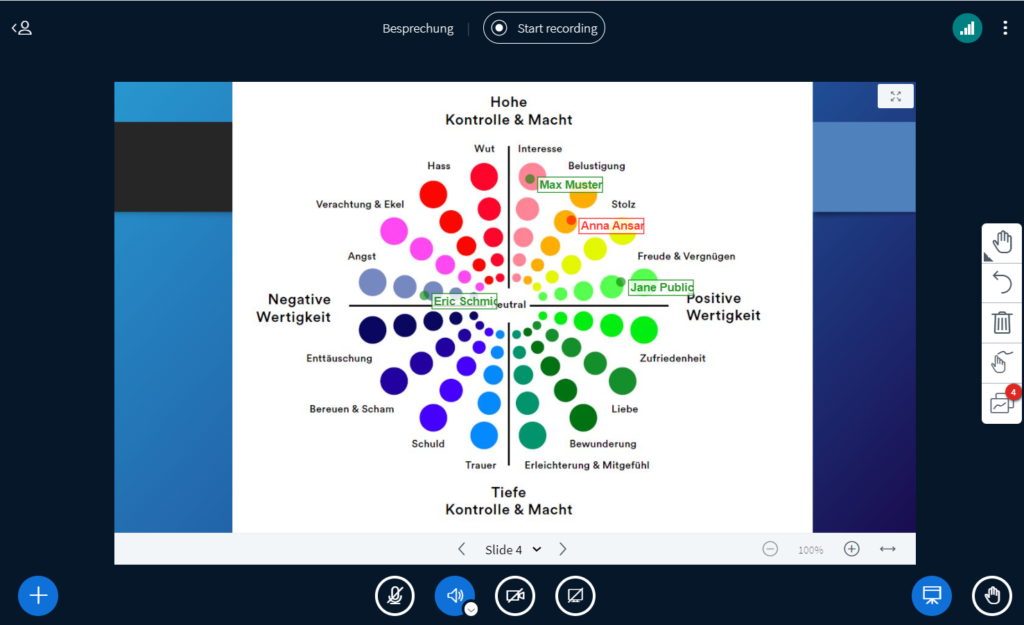Unmute the microphone
The width and height of the screenshot is (1024, 625).
[x=395, y=596]
